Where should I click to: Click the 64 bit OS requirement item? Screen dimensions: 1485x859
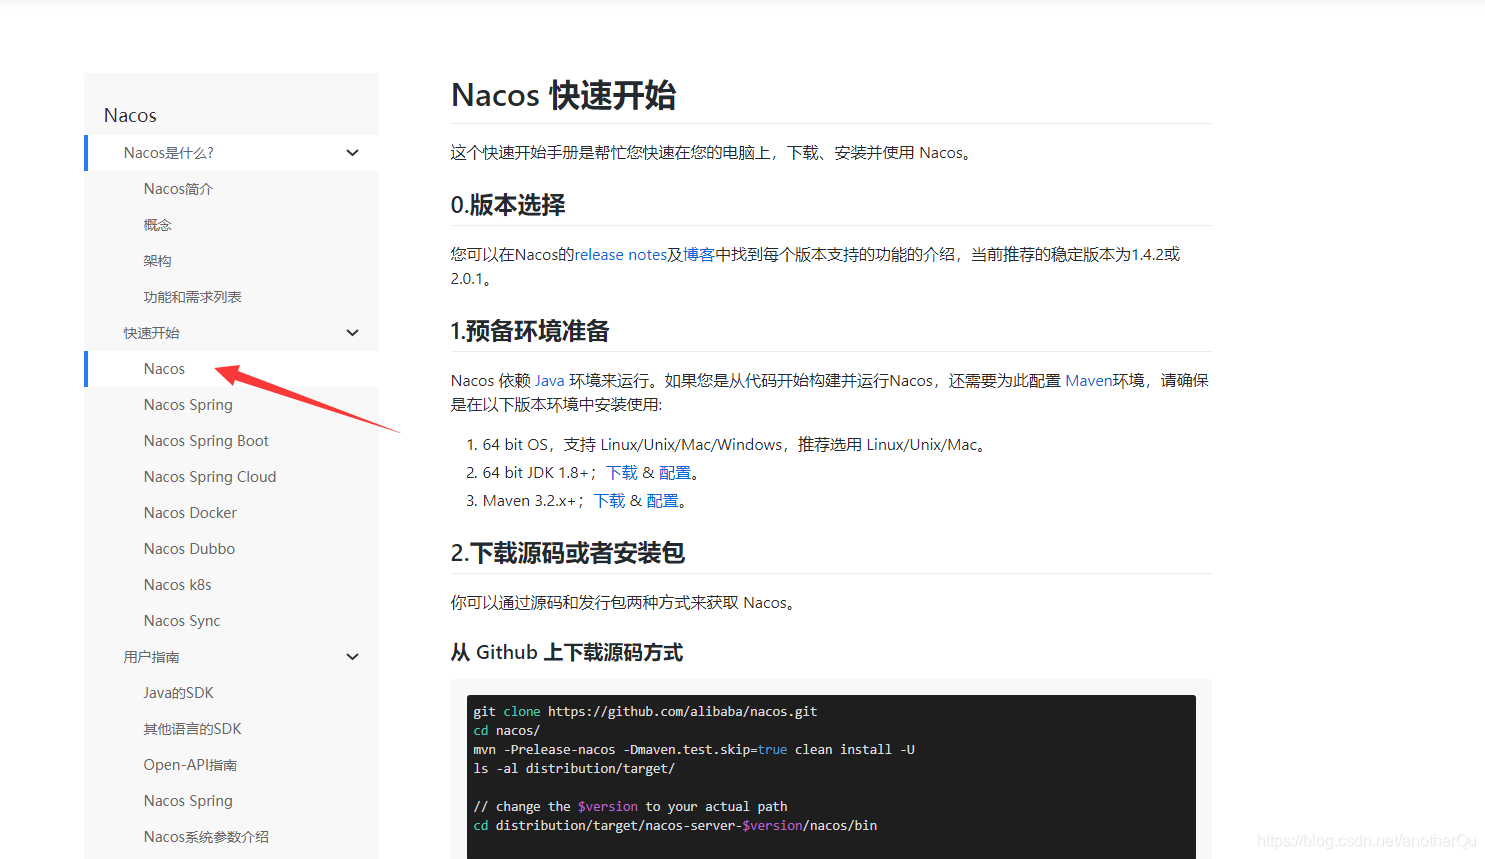pos(735,445)
